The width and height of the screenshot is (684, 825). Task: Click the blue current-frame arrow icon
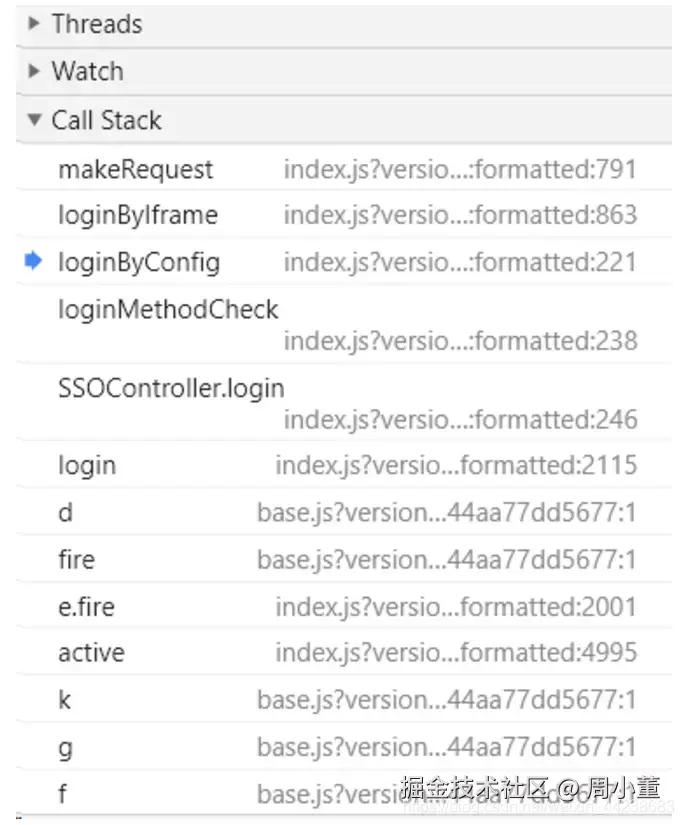click(x=33, y=262)
